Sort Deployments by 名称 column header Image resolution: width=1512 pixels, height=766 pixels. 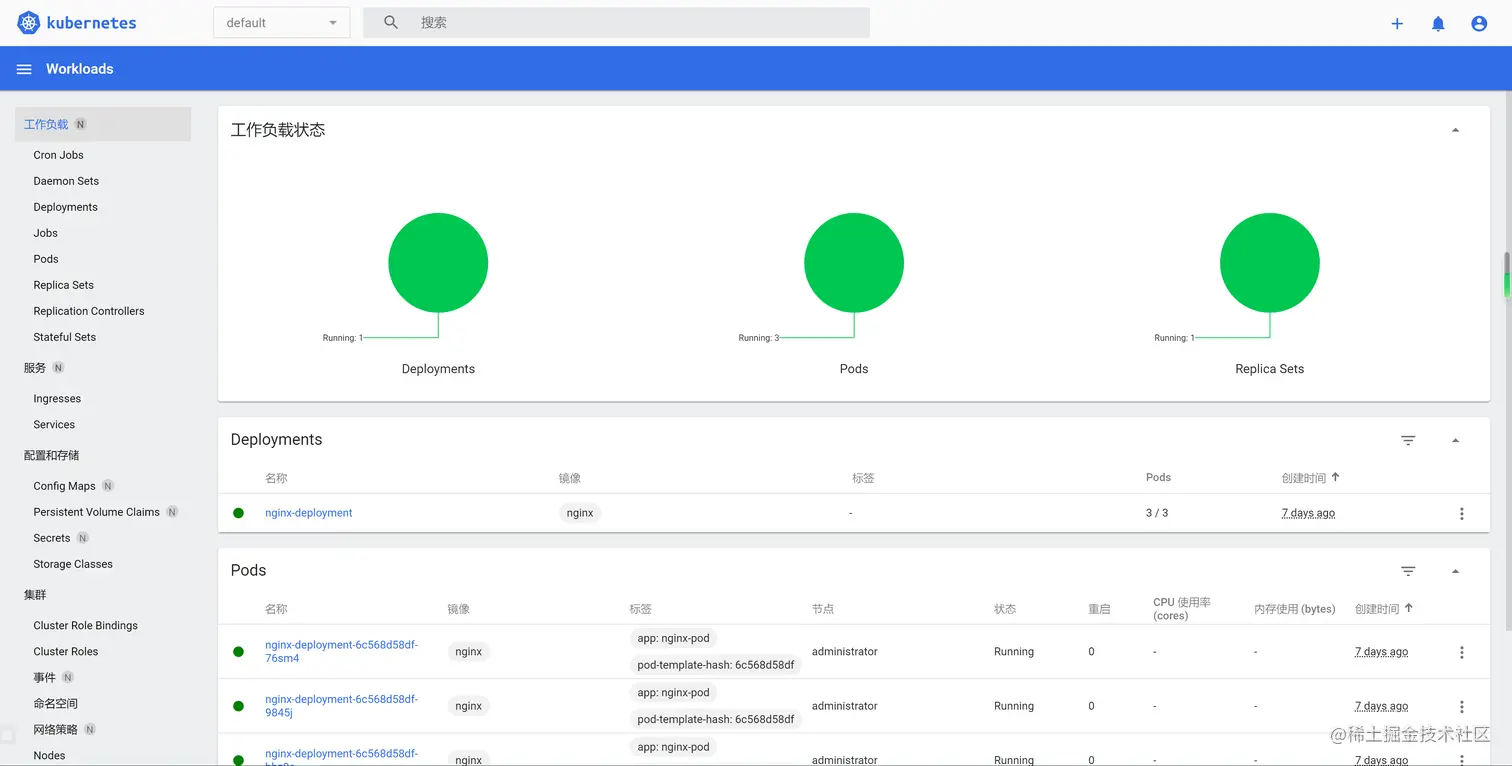(x=276, y=478)
